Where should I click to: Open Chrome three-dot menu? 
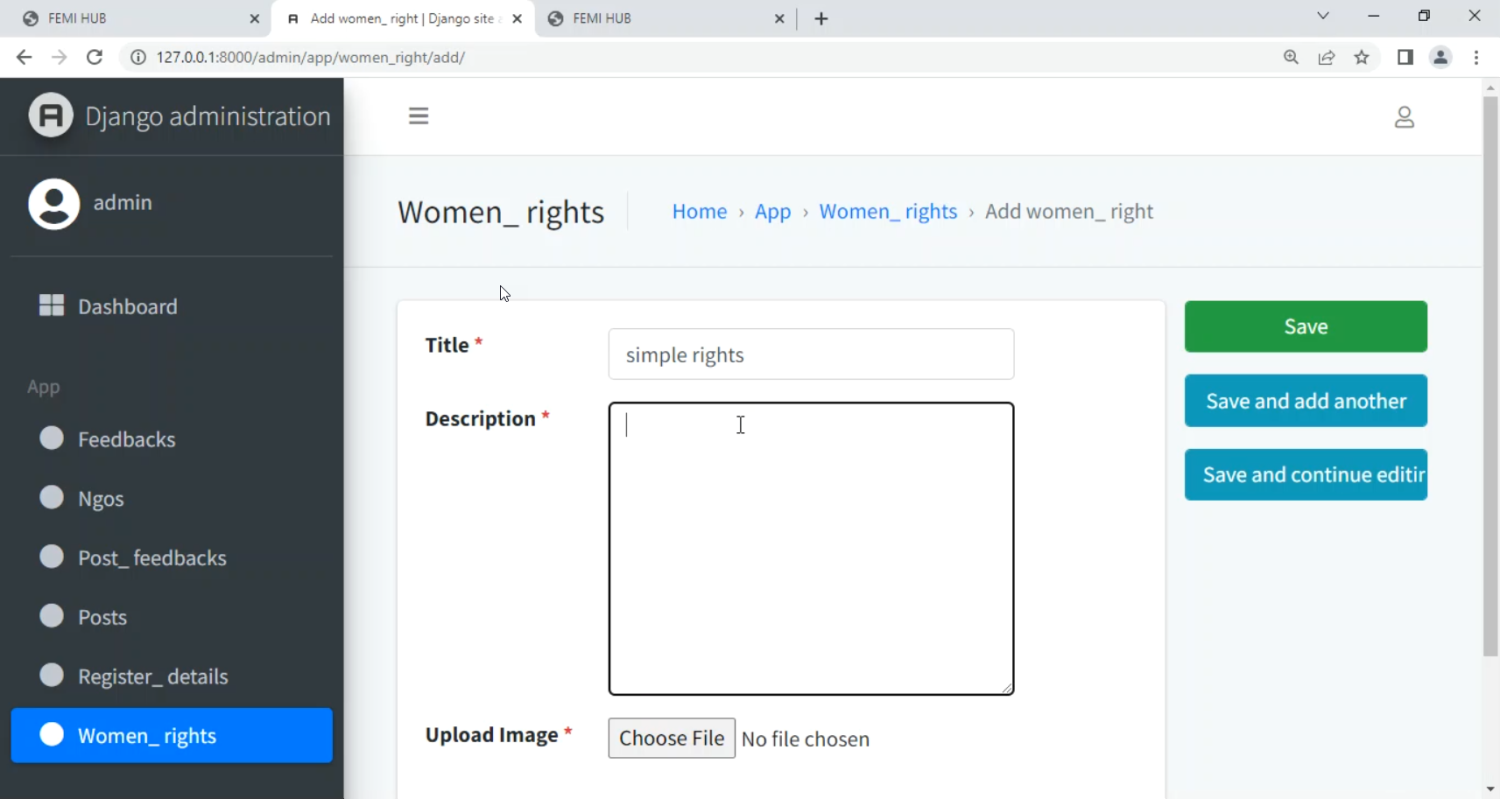pos(1476,57)
